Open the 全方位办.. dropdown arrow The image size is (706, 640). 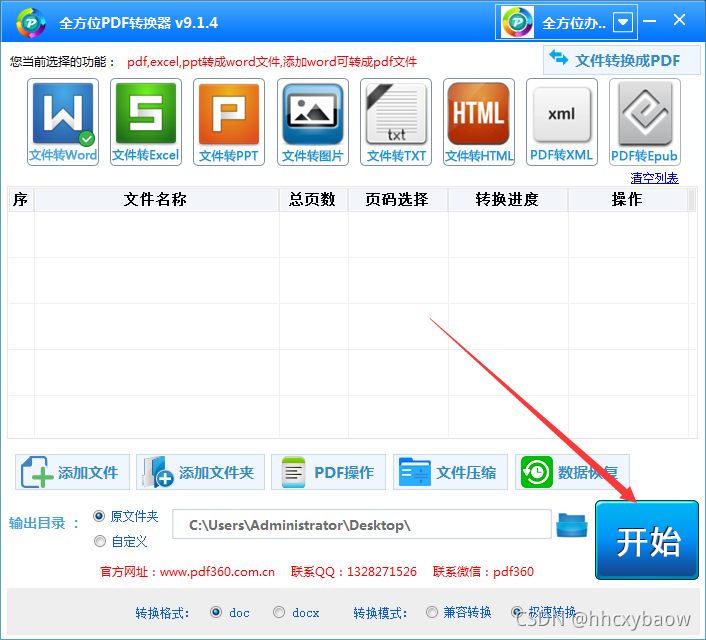(x=623, y=22)
